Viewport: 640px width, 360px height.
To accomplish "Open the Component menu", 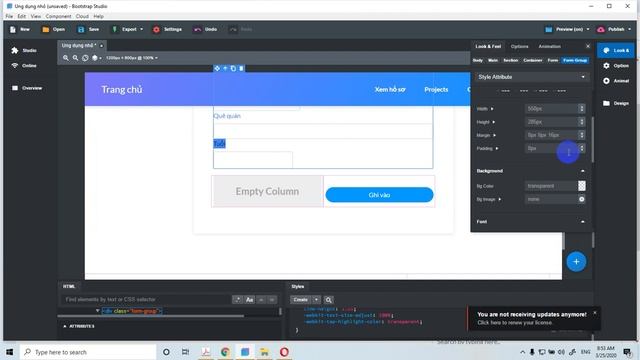I will coord(58,16).
